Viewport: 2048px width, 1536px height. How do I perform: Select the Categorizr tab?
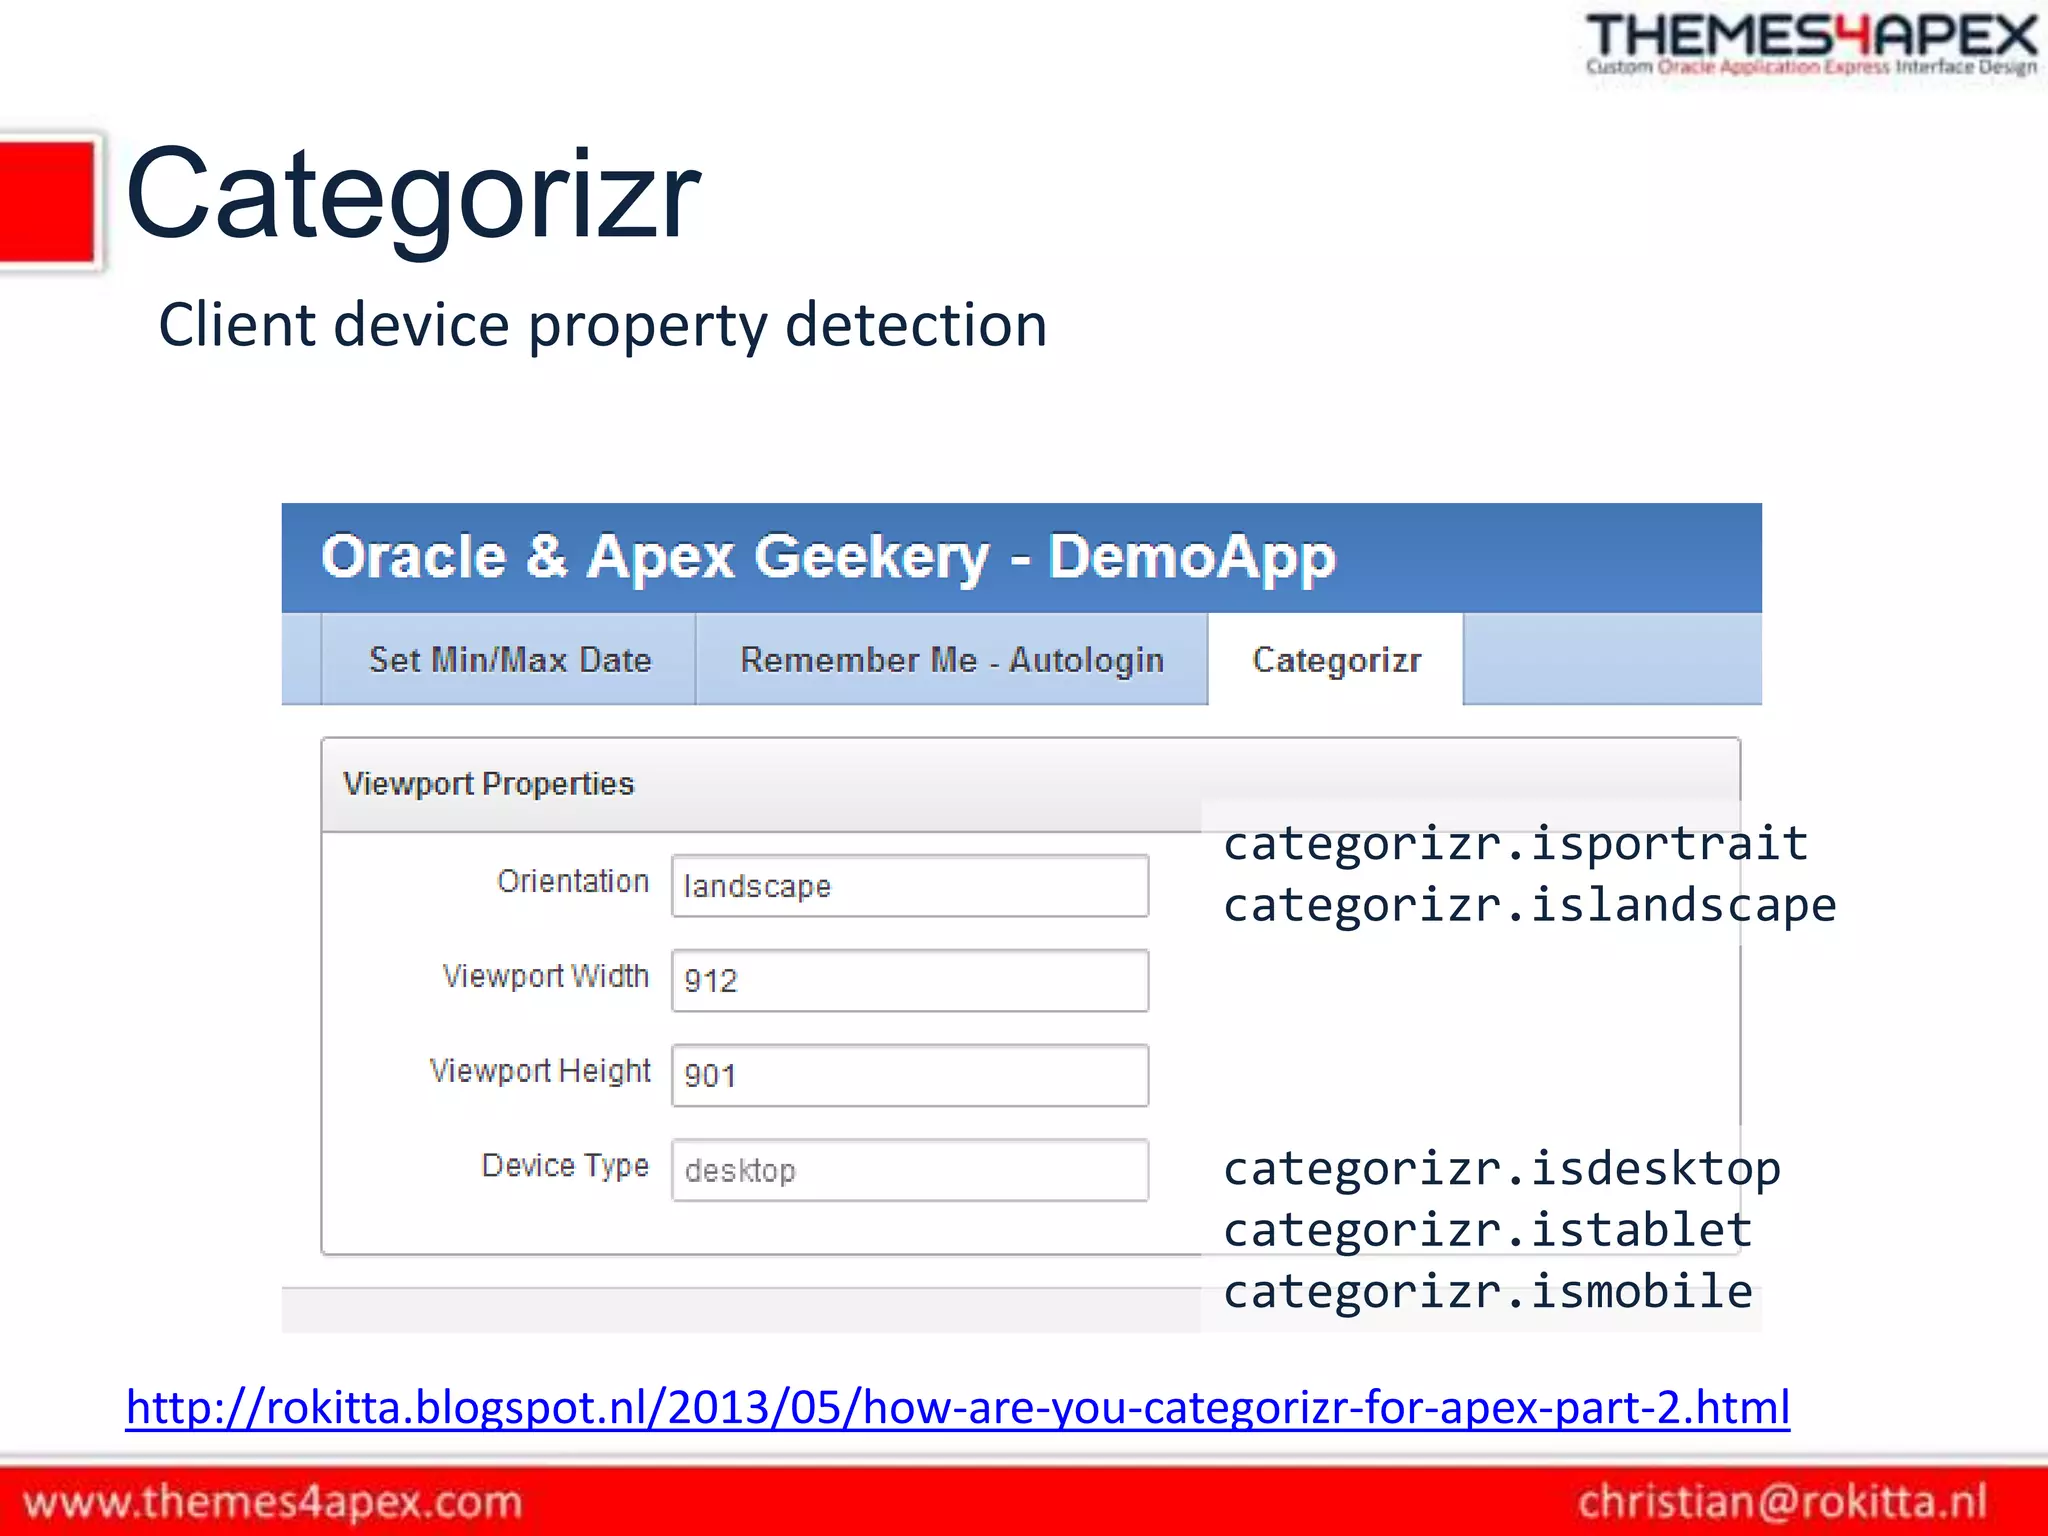1336,659
